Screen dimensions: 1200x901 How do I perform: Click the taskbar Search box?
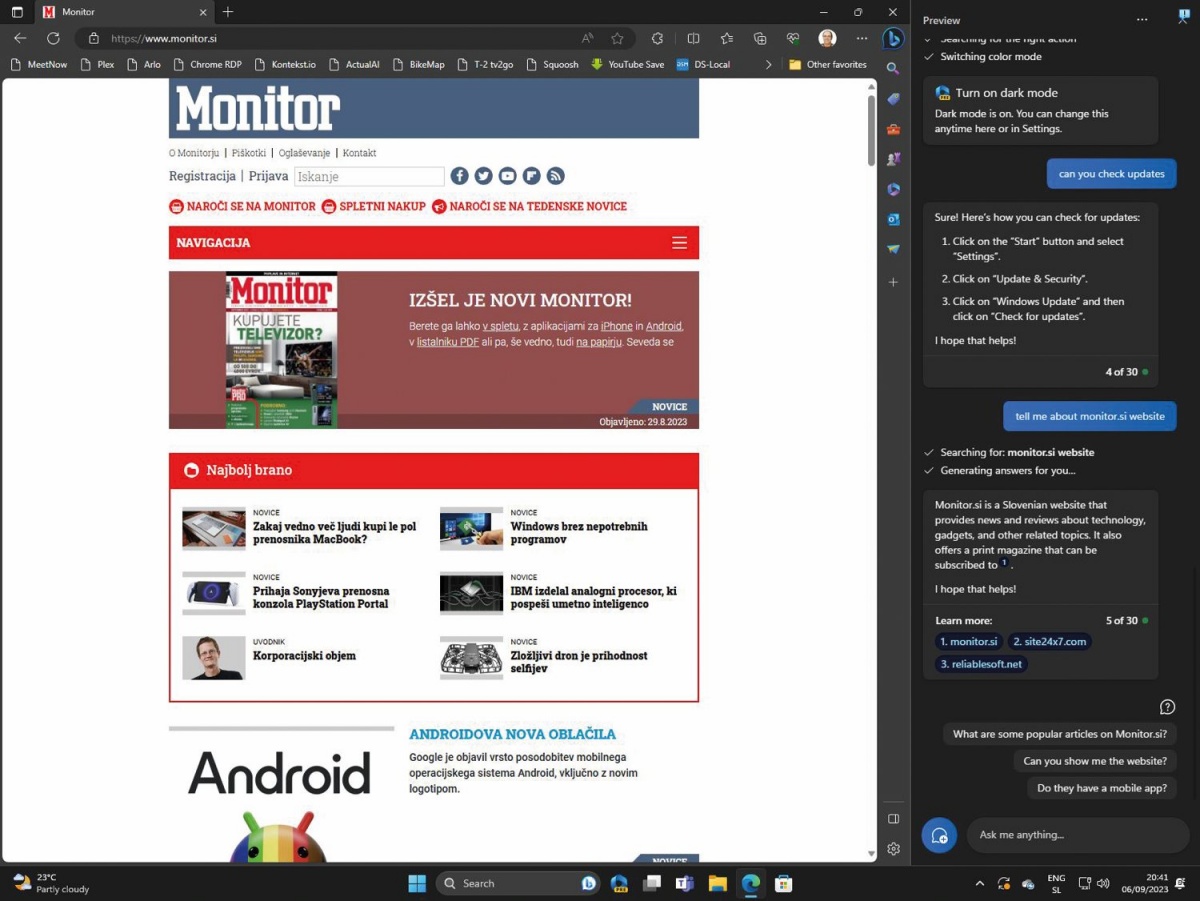pos(518,884)
